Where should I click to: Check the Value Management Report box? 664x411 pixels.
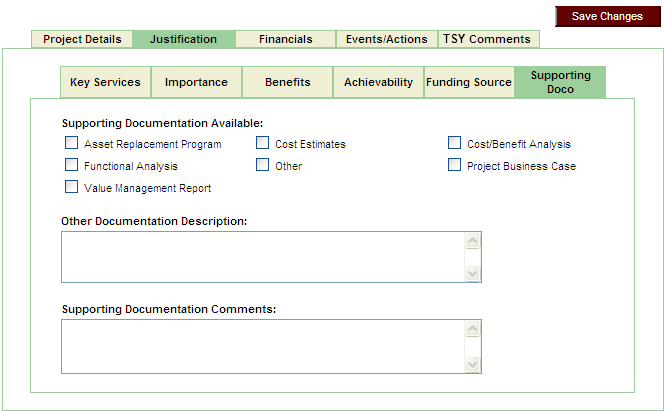pos(71,186)
